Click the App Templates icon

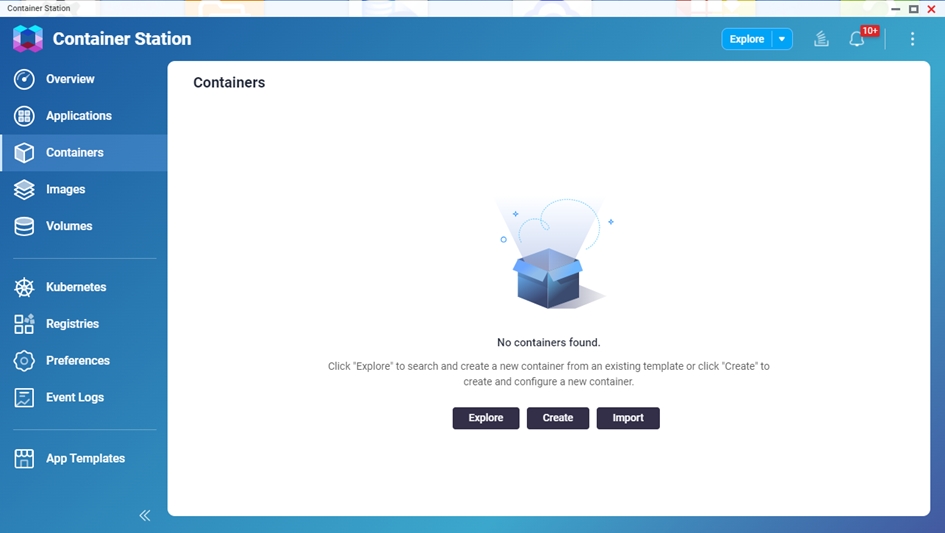[24, 459]
